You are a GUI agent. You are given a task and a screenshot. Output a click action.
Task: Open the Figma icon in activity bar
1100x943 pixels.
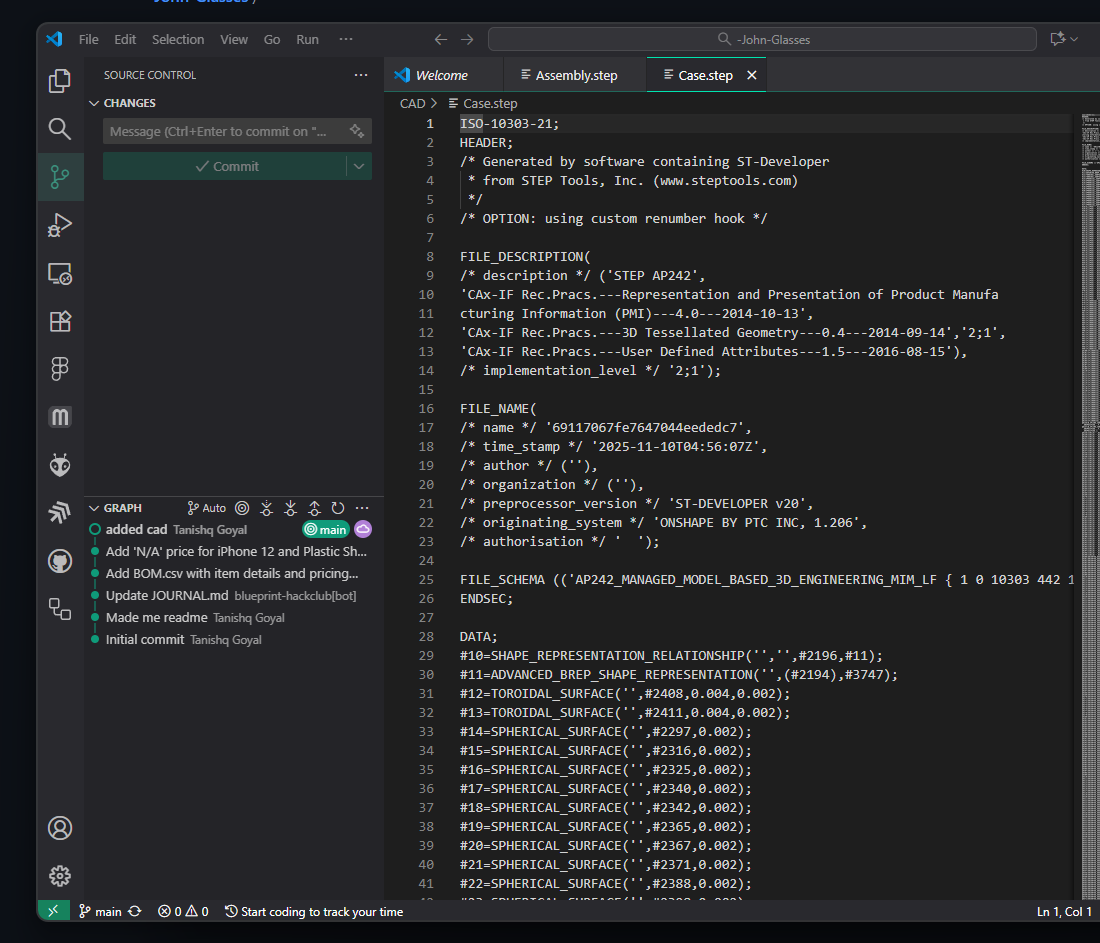click(x=60, y=369)
